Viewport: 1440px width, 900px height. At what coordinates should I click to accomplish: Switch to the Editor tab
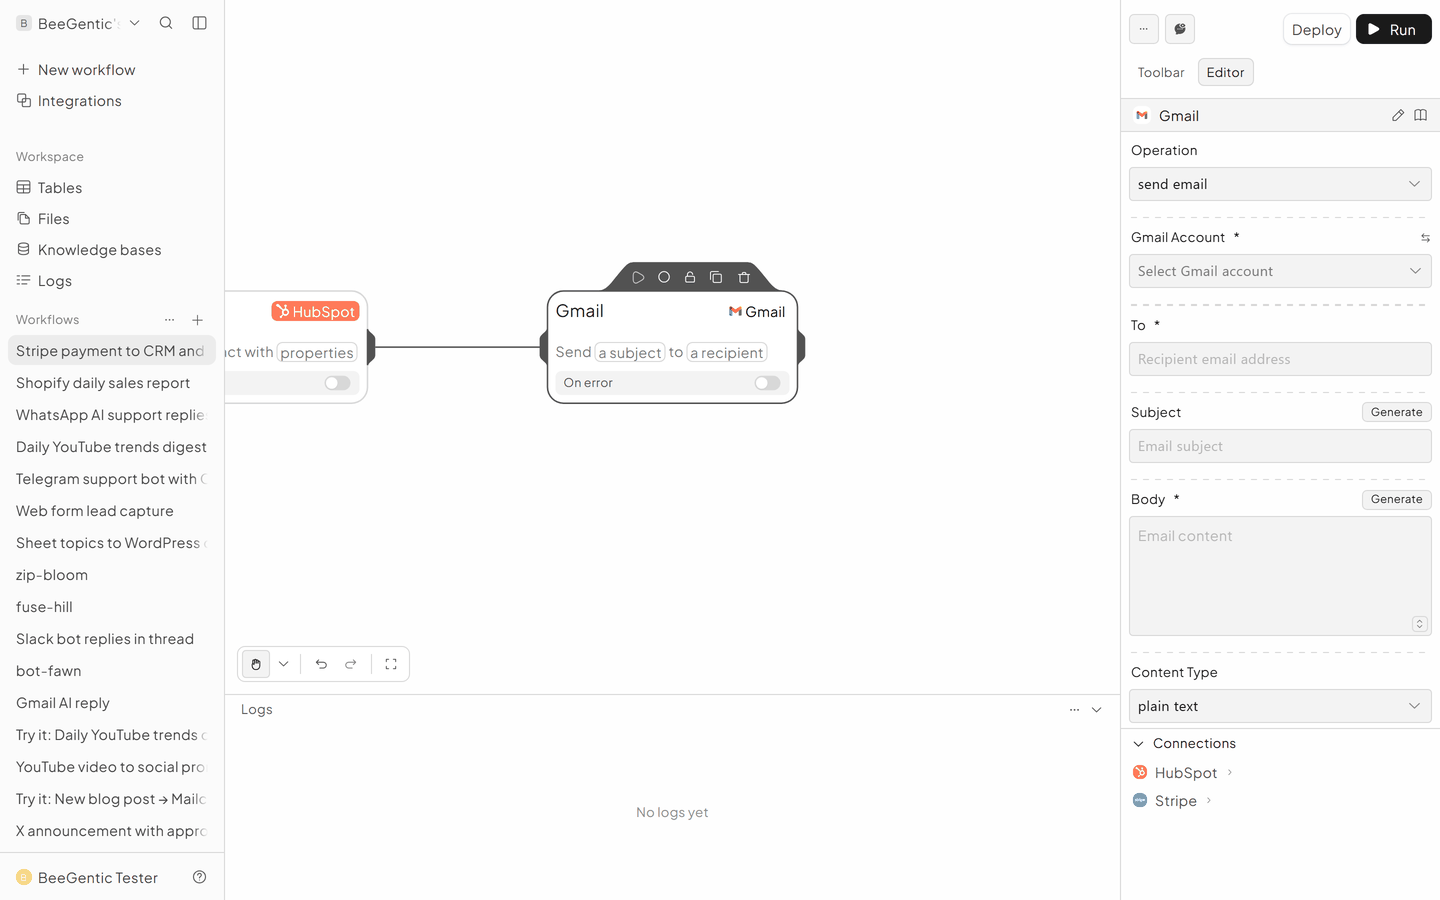pos(1225,72)
